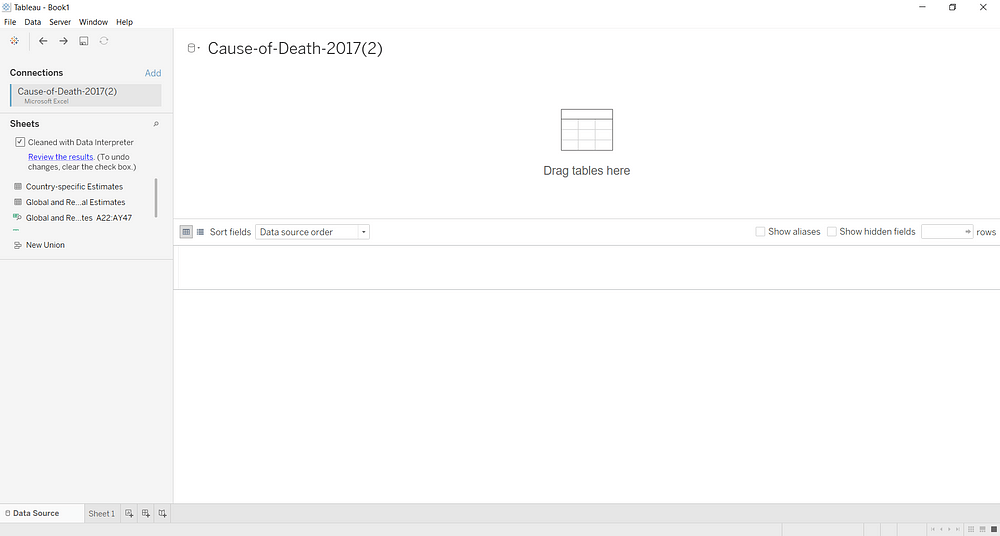
Task: Switch to the metadata list view
Action: click(x=200, y=232)
